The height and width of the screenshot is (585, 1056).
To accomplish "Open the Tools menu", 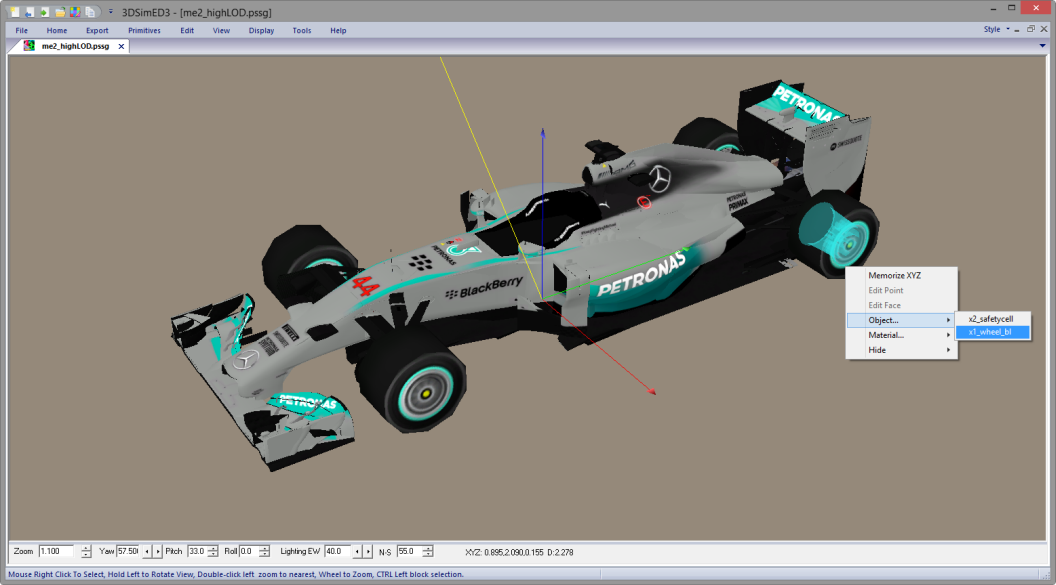I will click(x=302, y=30).
